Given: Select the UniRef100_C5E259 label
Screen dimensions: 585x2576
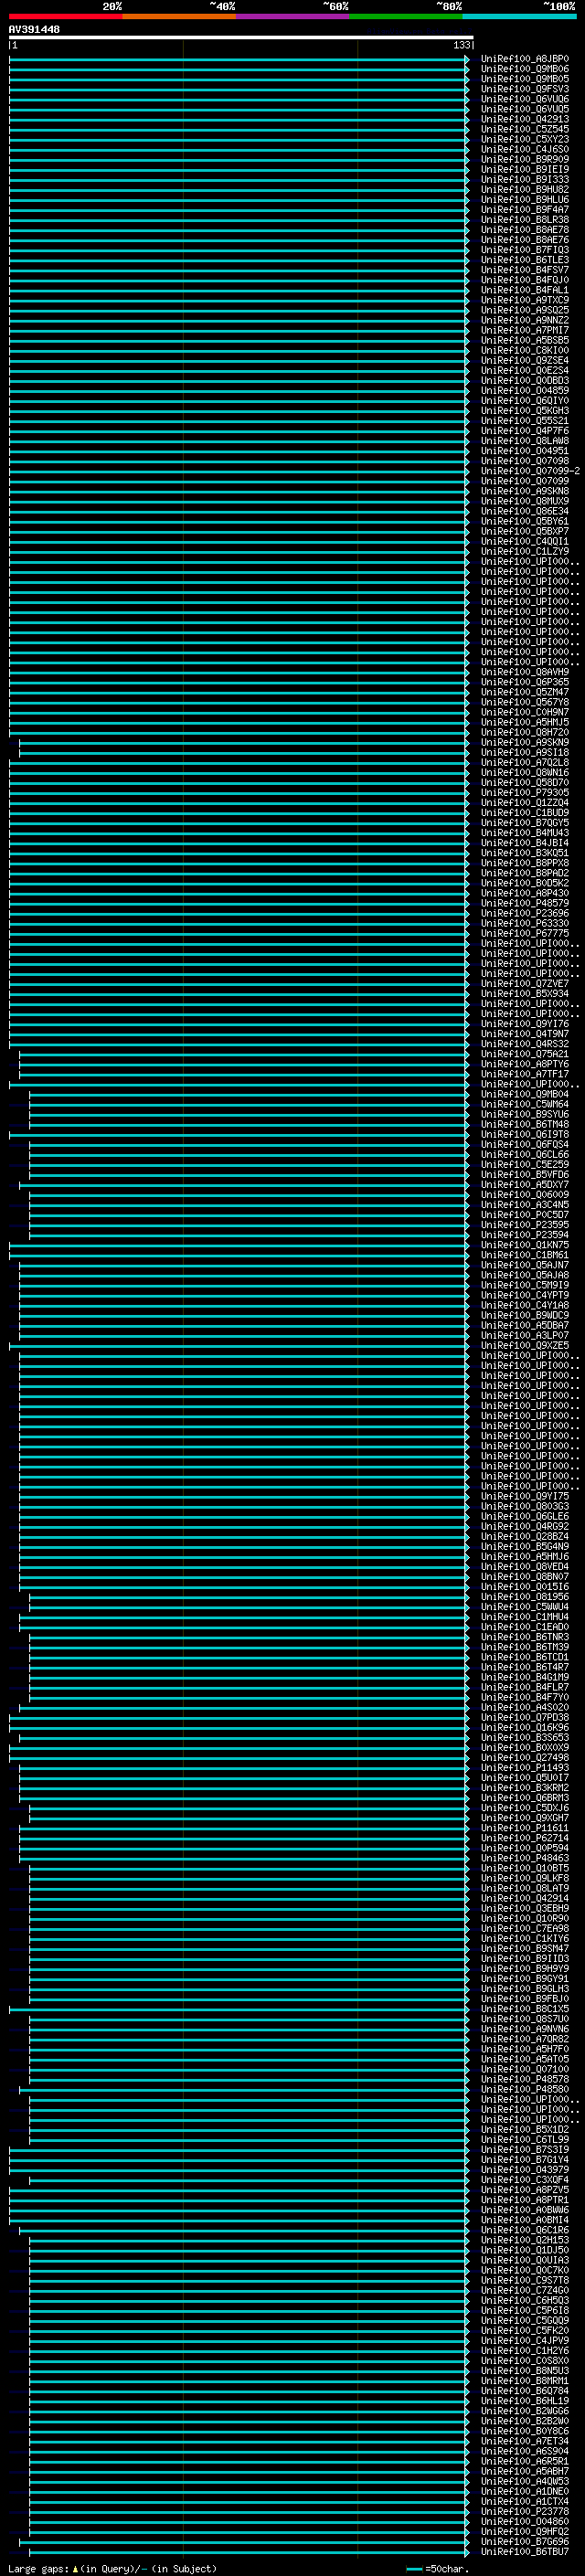Looking at the screenshot, I should click(524, 1164).
